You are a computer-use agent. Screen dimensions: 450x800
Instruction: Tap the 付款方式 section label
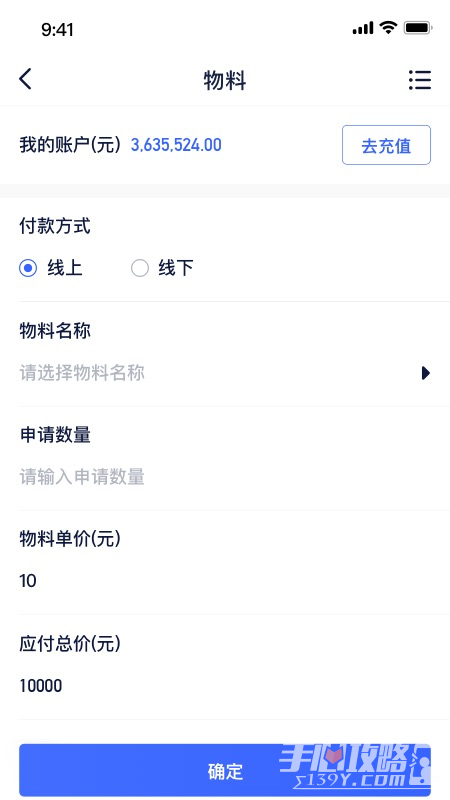[x=55, y=226]
